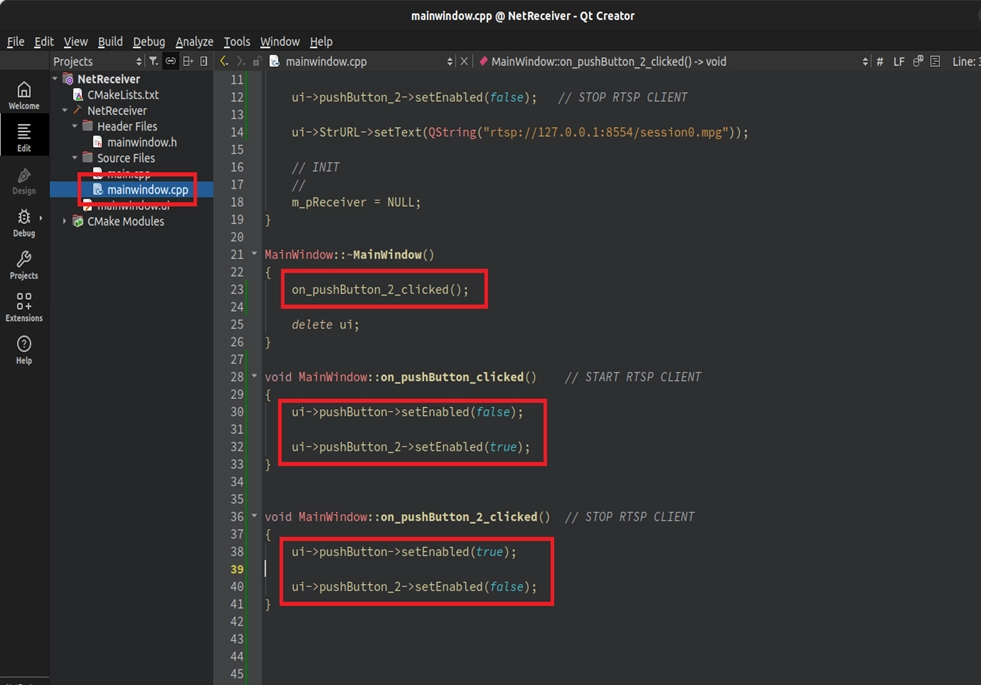Select mainwindow.h in the project tree
Image resolution: width=981 pixels, height=685 pixels.
(141, 142)
